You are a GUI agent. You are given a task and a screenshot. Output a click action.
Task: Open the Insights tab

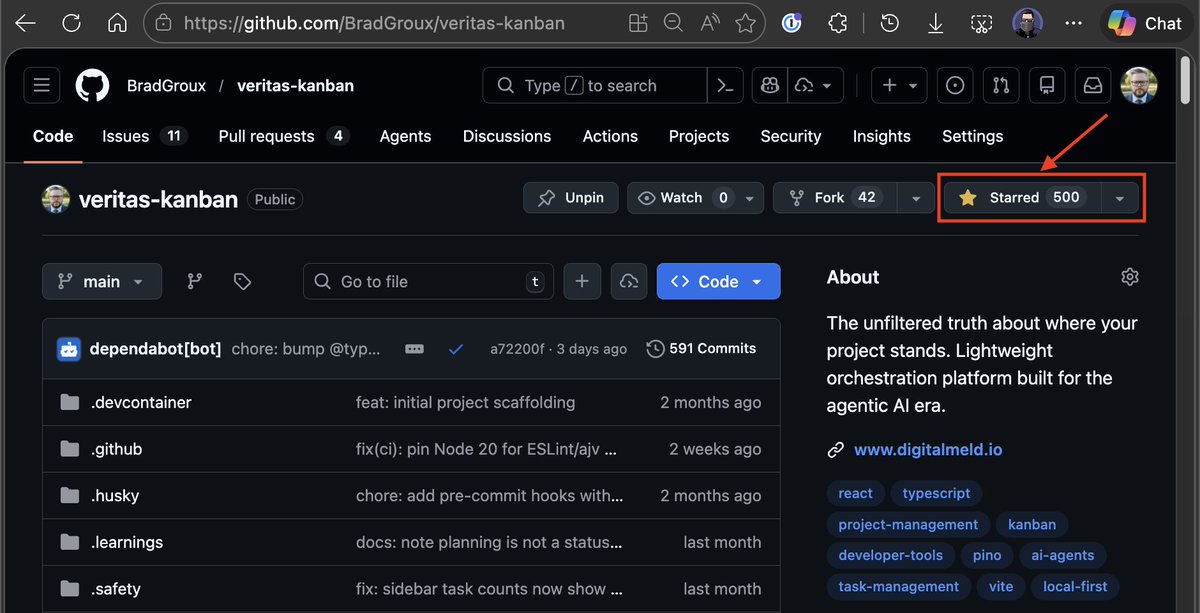click(x=881, y=136)
